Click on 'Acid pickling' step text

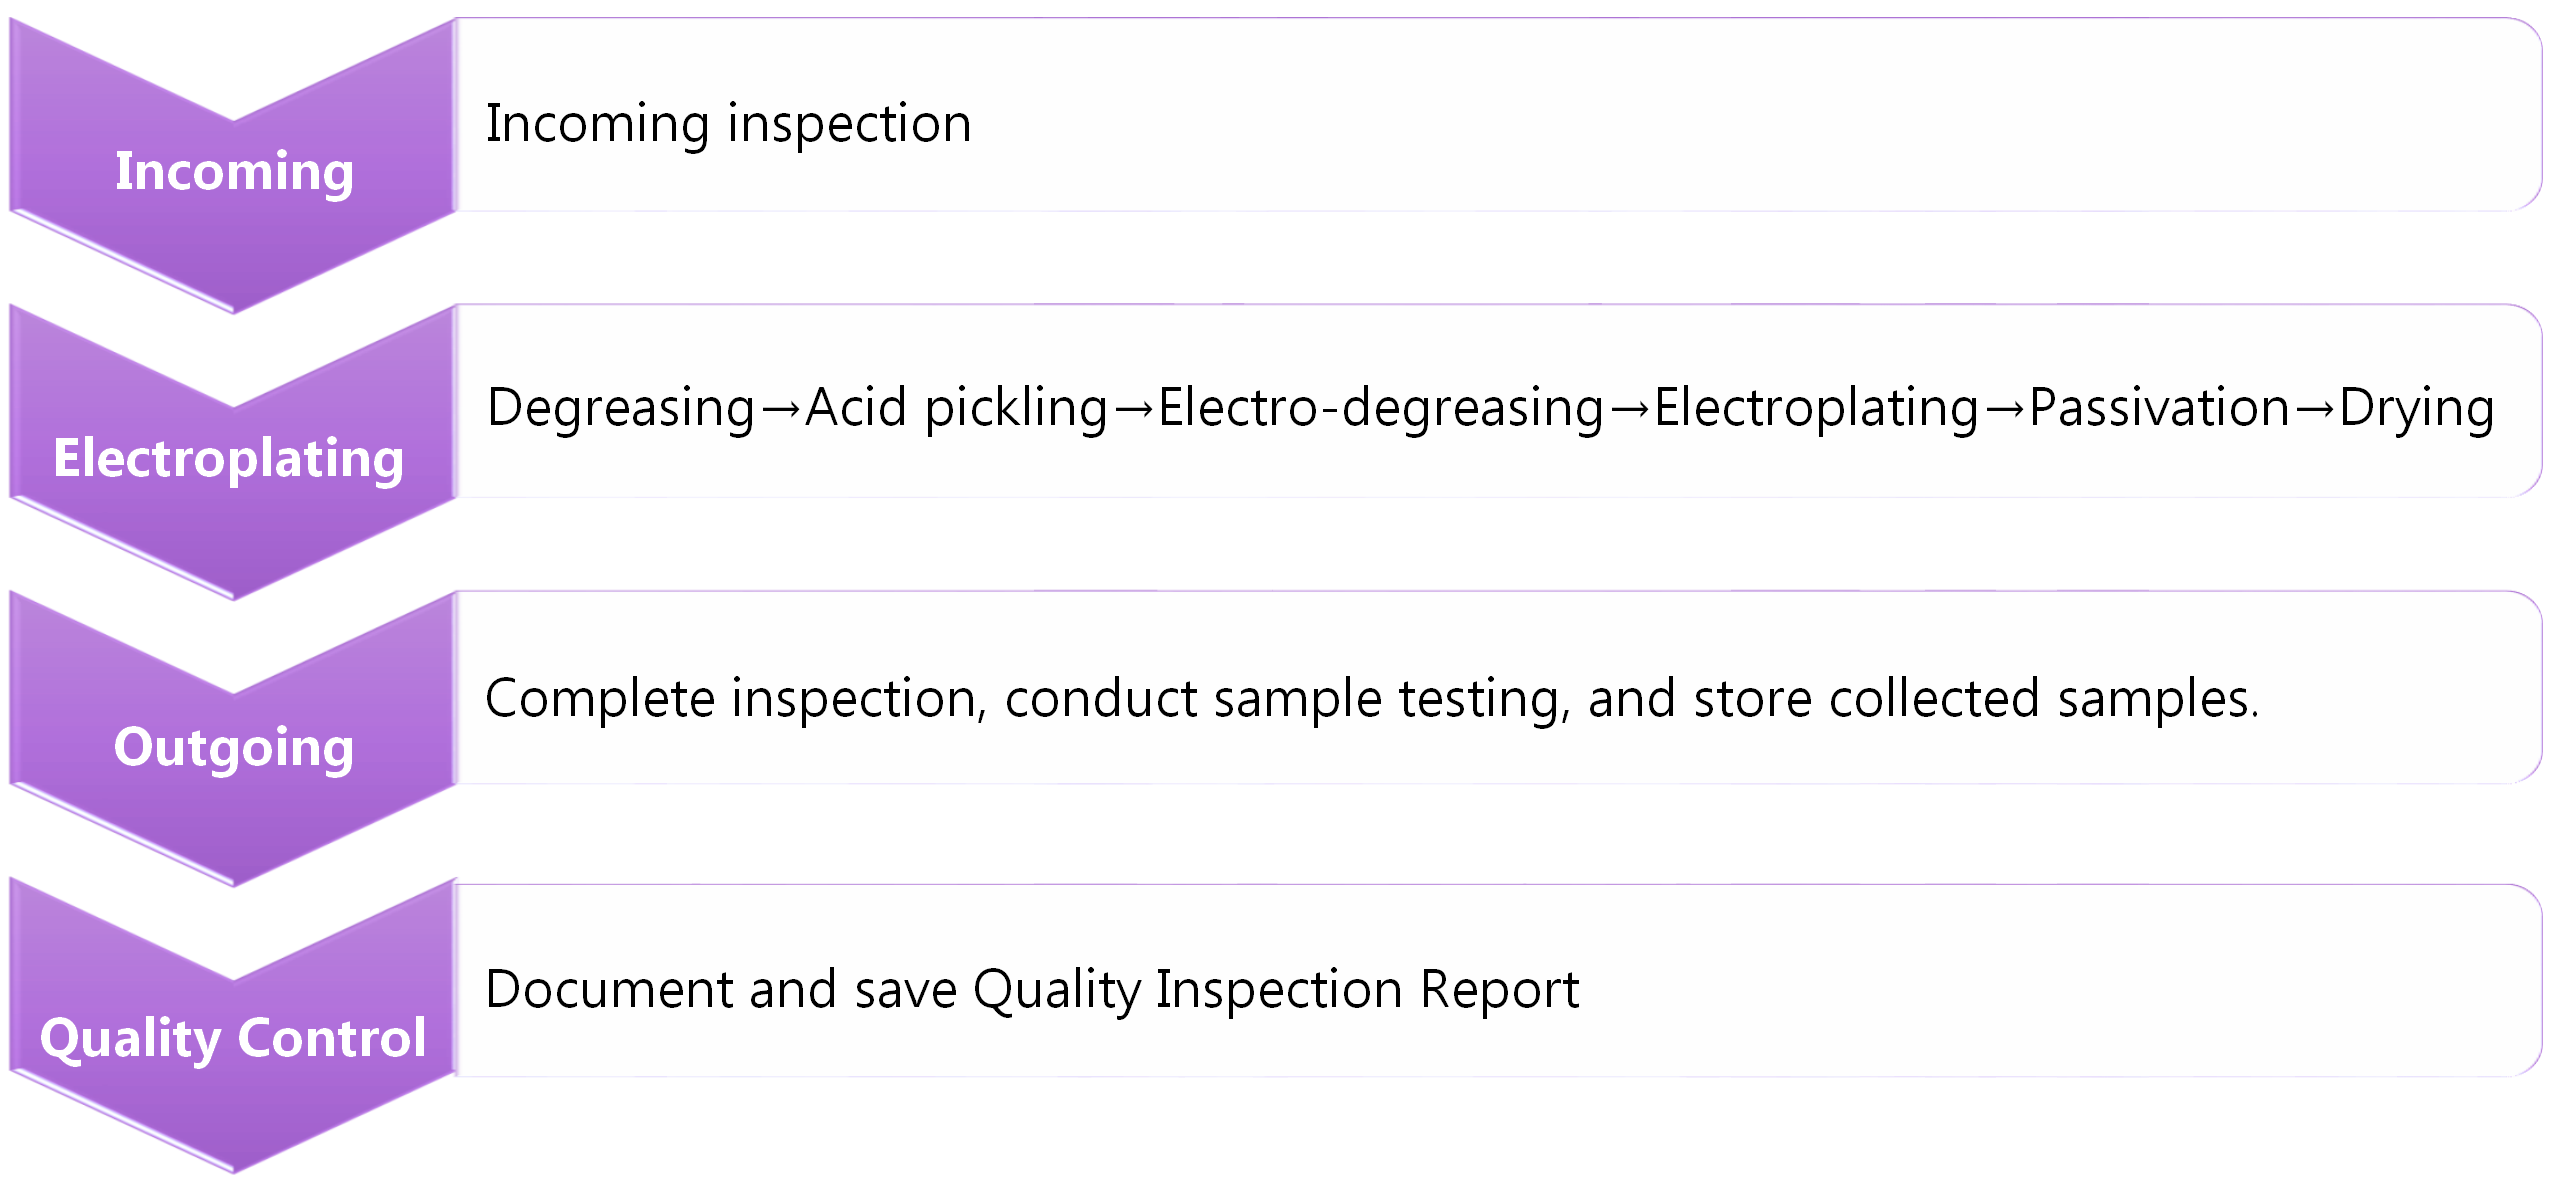(x=956, y=409)
